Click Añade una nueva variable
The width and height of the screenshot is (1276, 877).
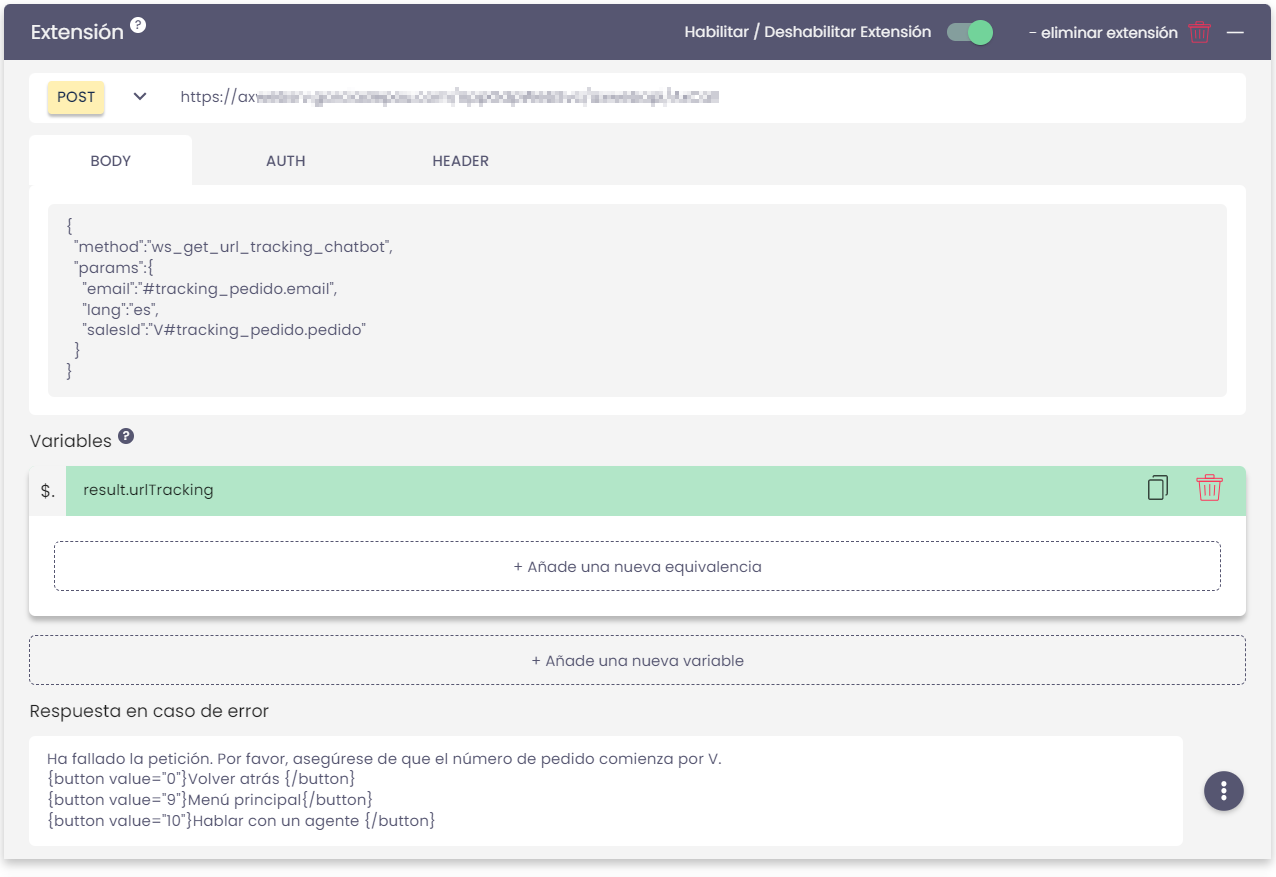(x=637, y=661)
